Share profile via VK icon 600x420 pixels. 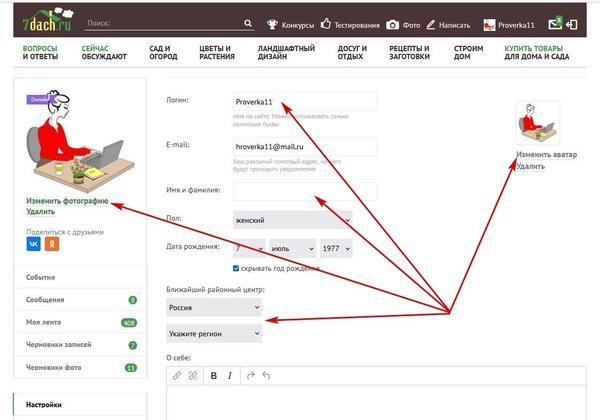coord(33,243)
